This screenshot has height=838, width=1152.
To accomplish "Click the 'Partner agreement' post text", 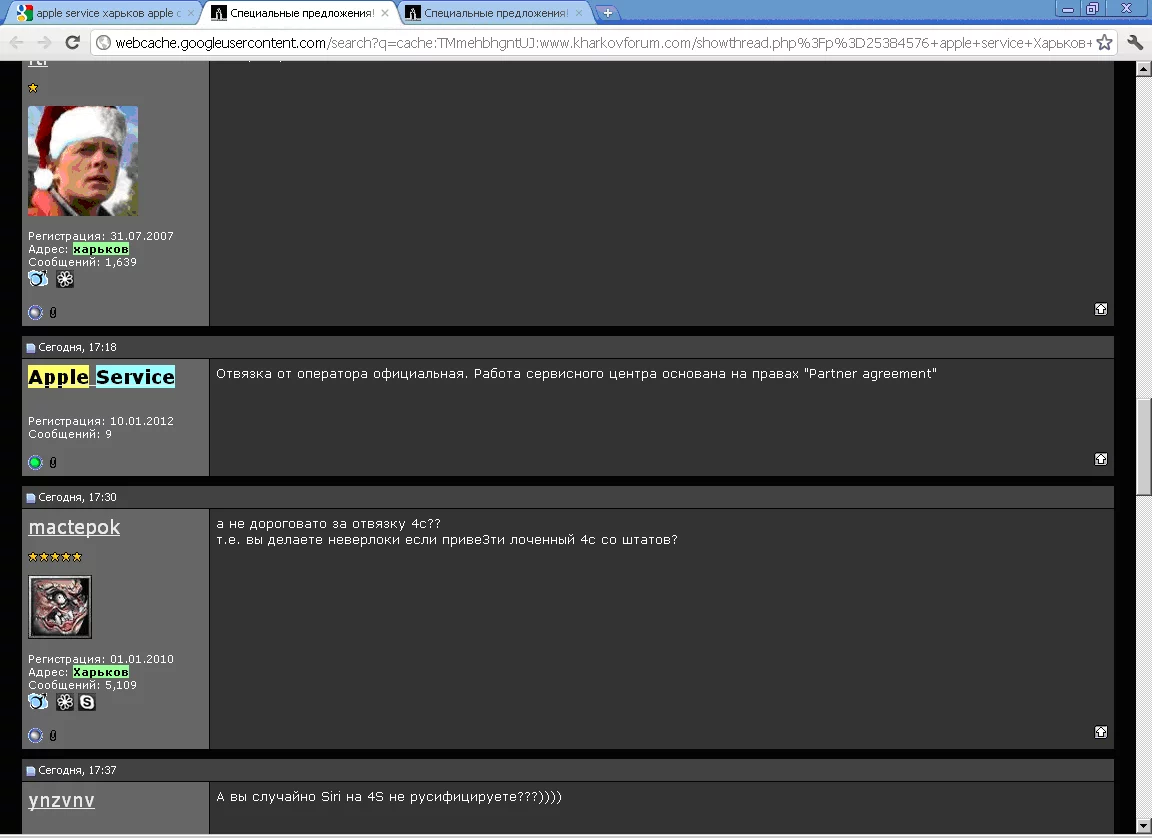I will pyautogui.click(x=576, y=374).
